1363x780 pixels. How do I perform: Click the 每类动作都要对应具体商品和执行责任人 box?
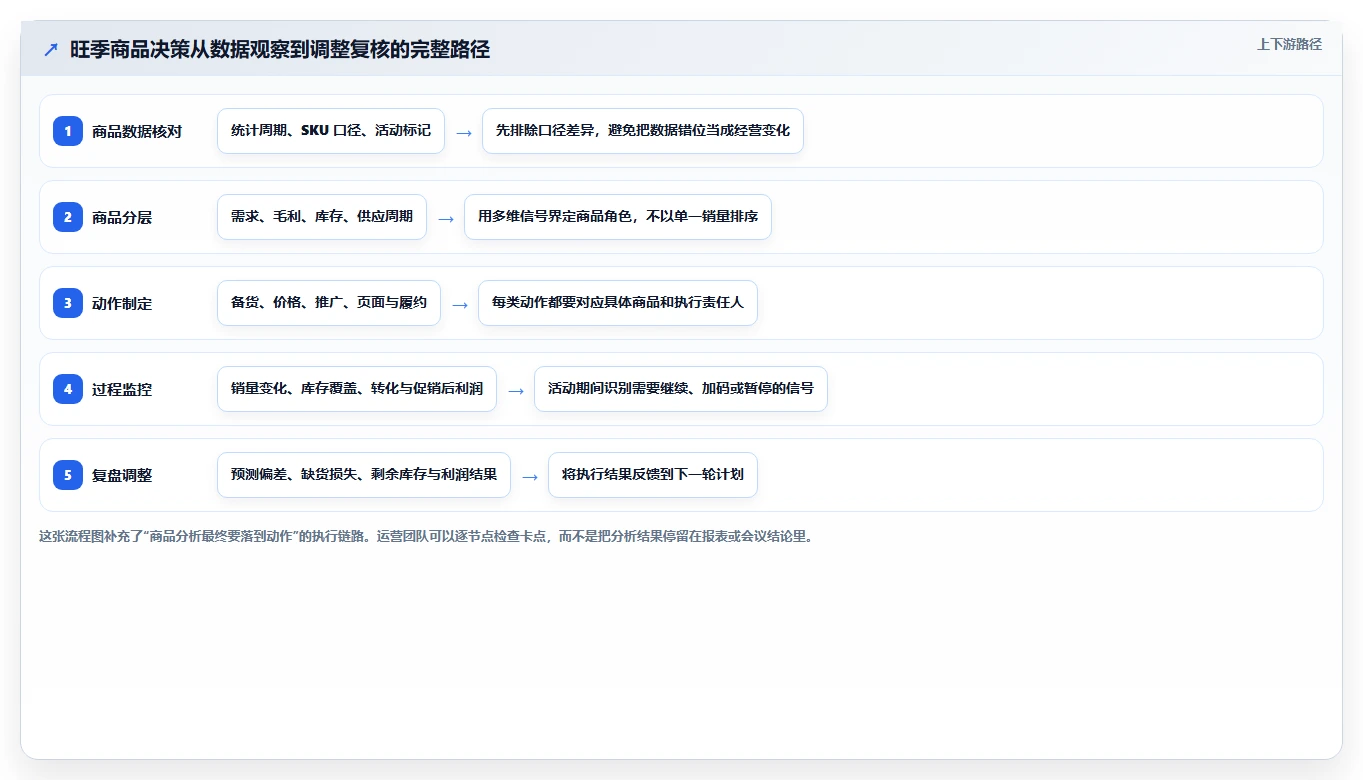click(618, 303)
